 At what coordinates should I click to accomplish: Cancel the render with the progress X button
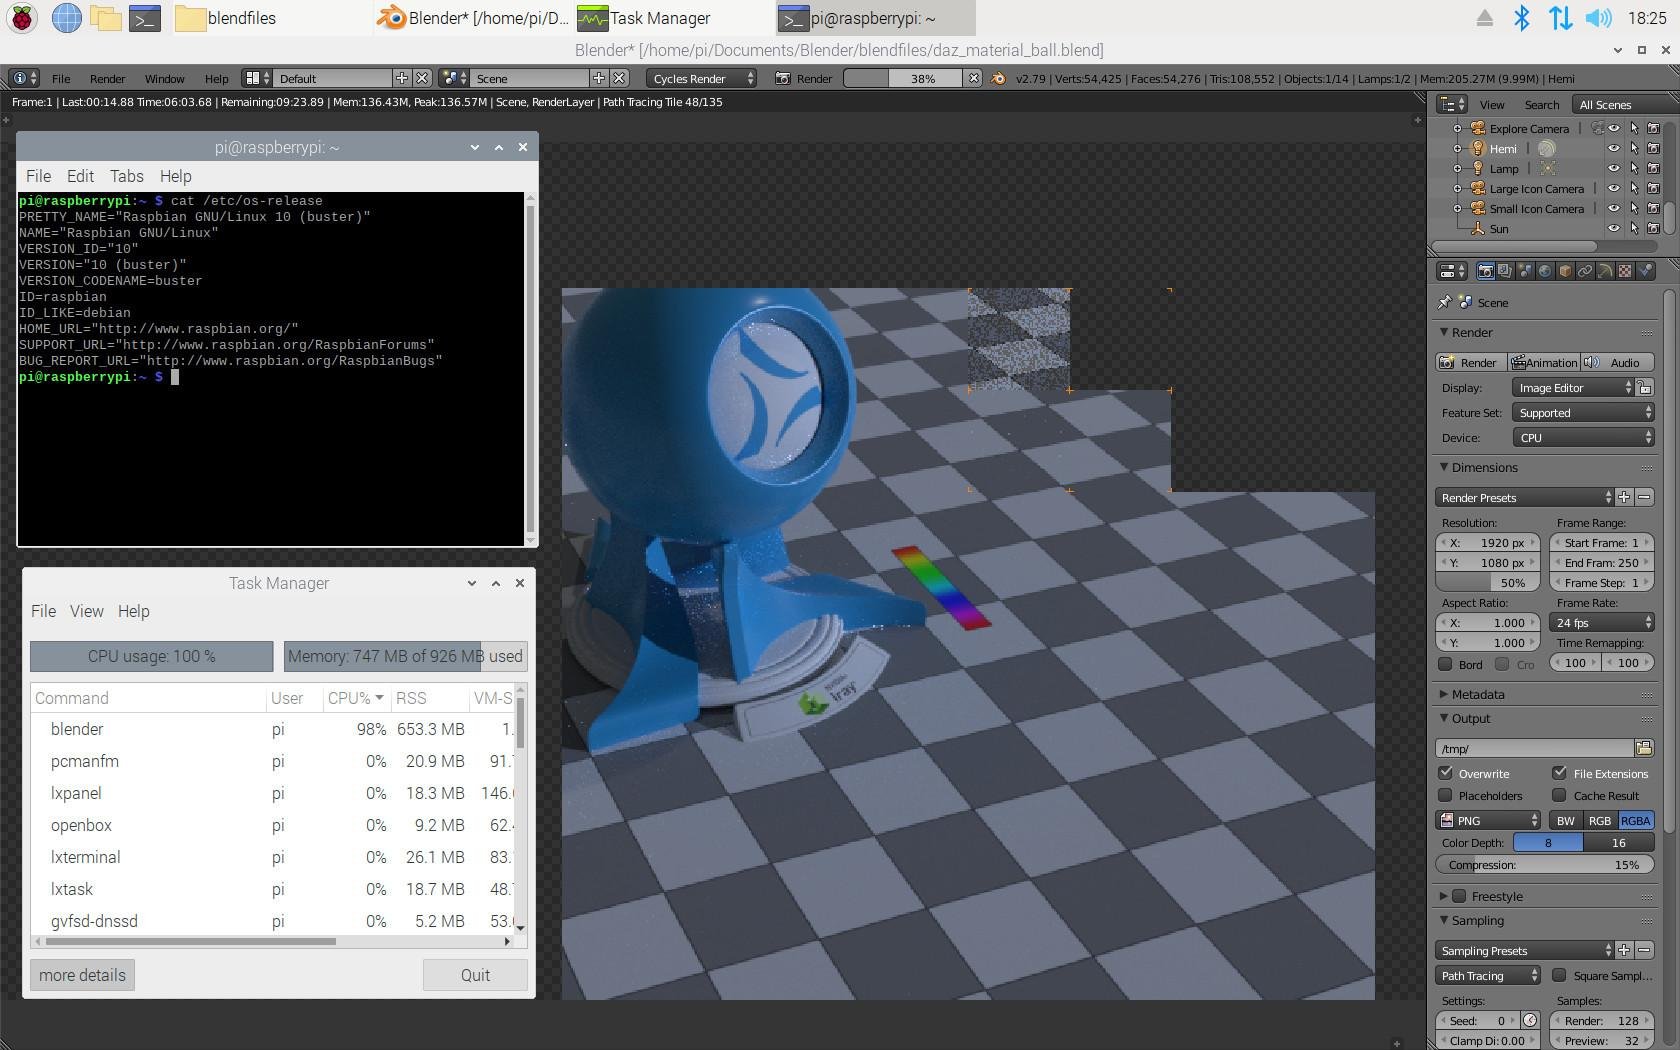tap(973, 78)
